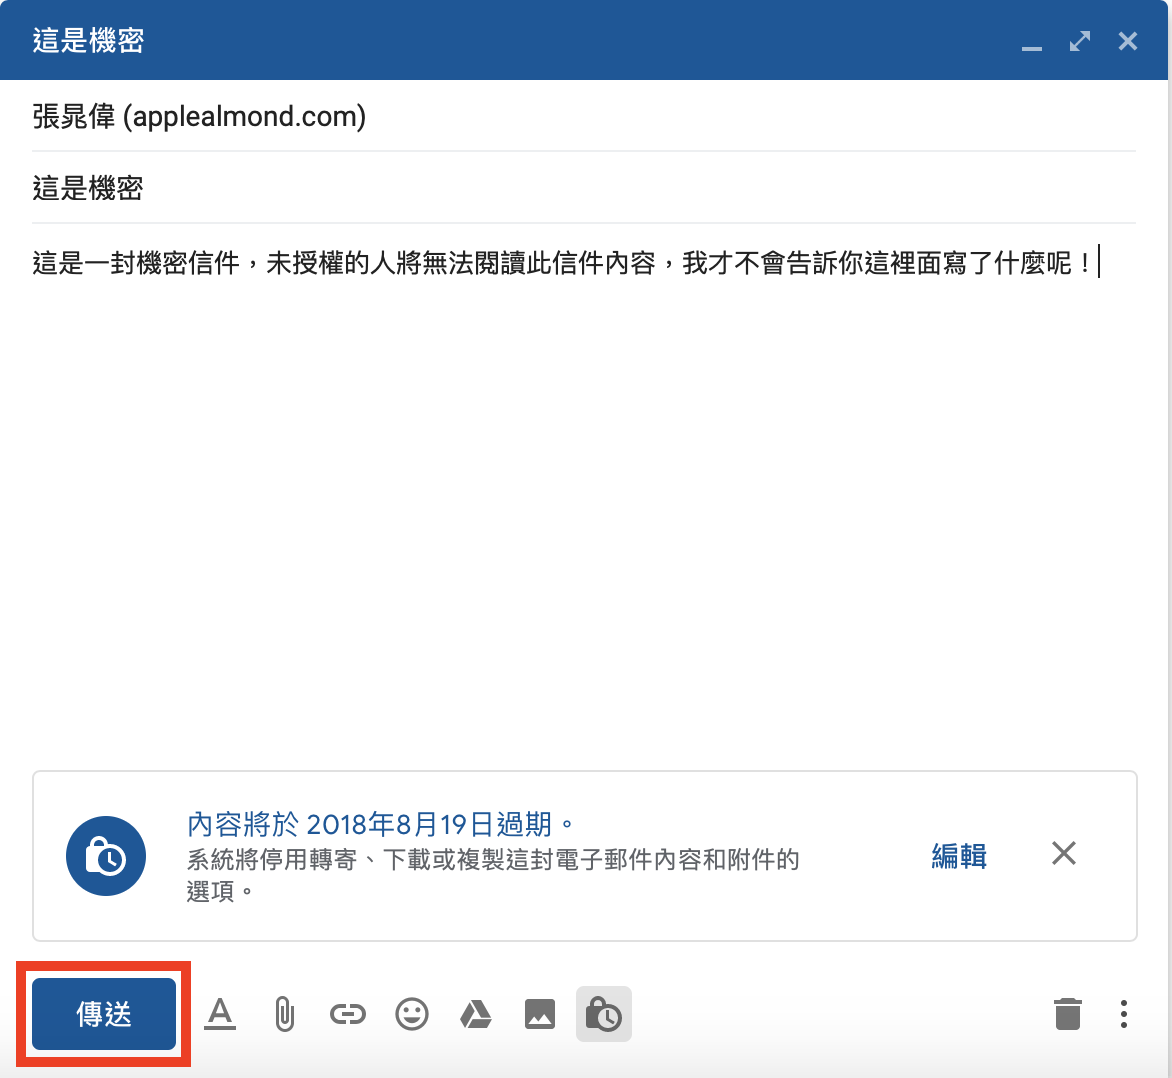Screen dimensions: 1172x1078
Task: Click 編輯 to edit confidential settings
Action: click(959, 855)
